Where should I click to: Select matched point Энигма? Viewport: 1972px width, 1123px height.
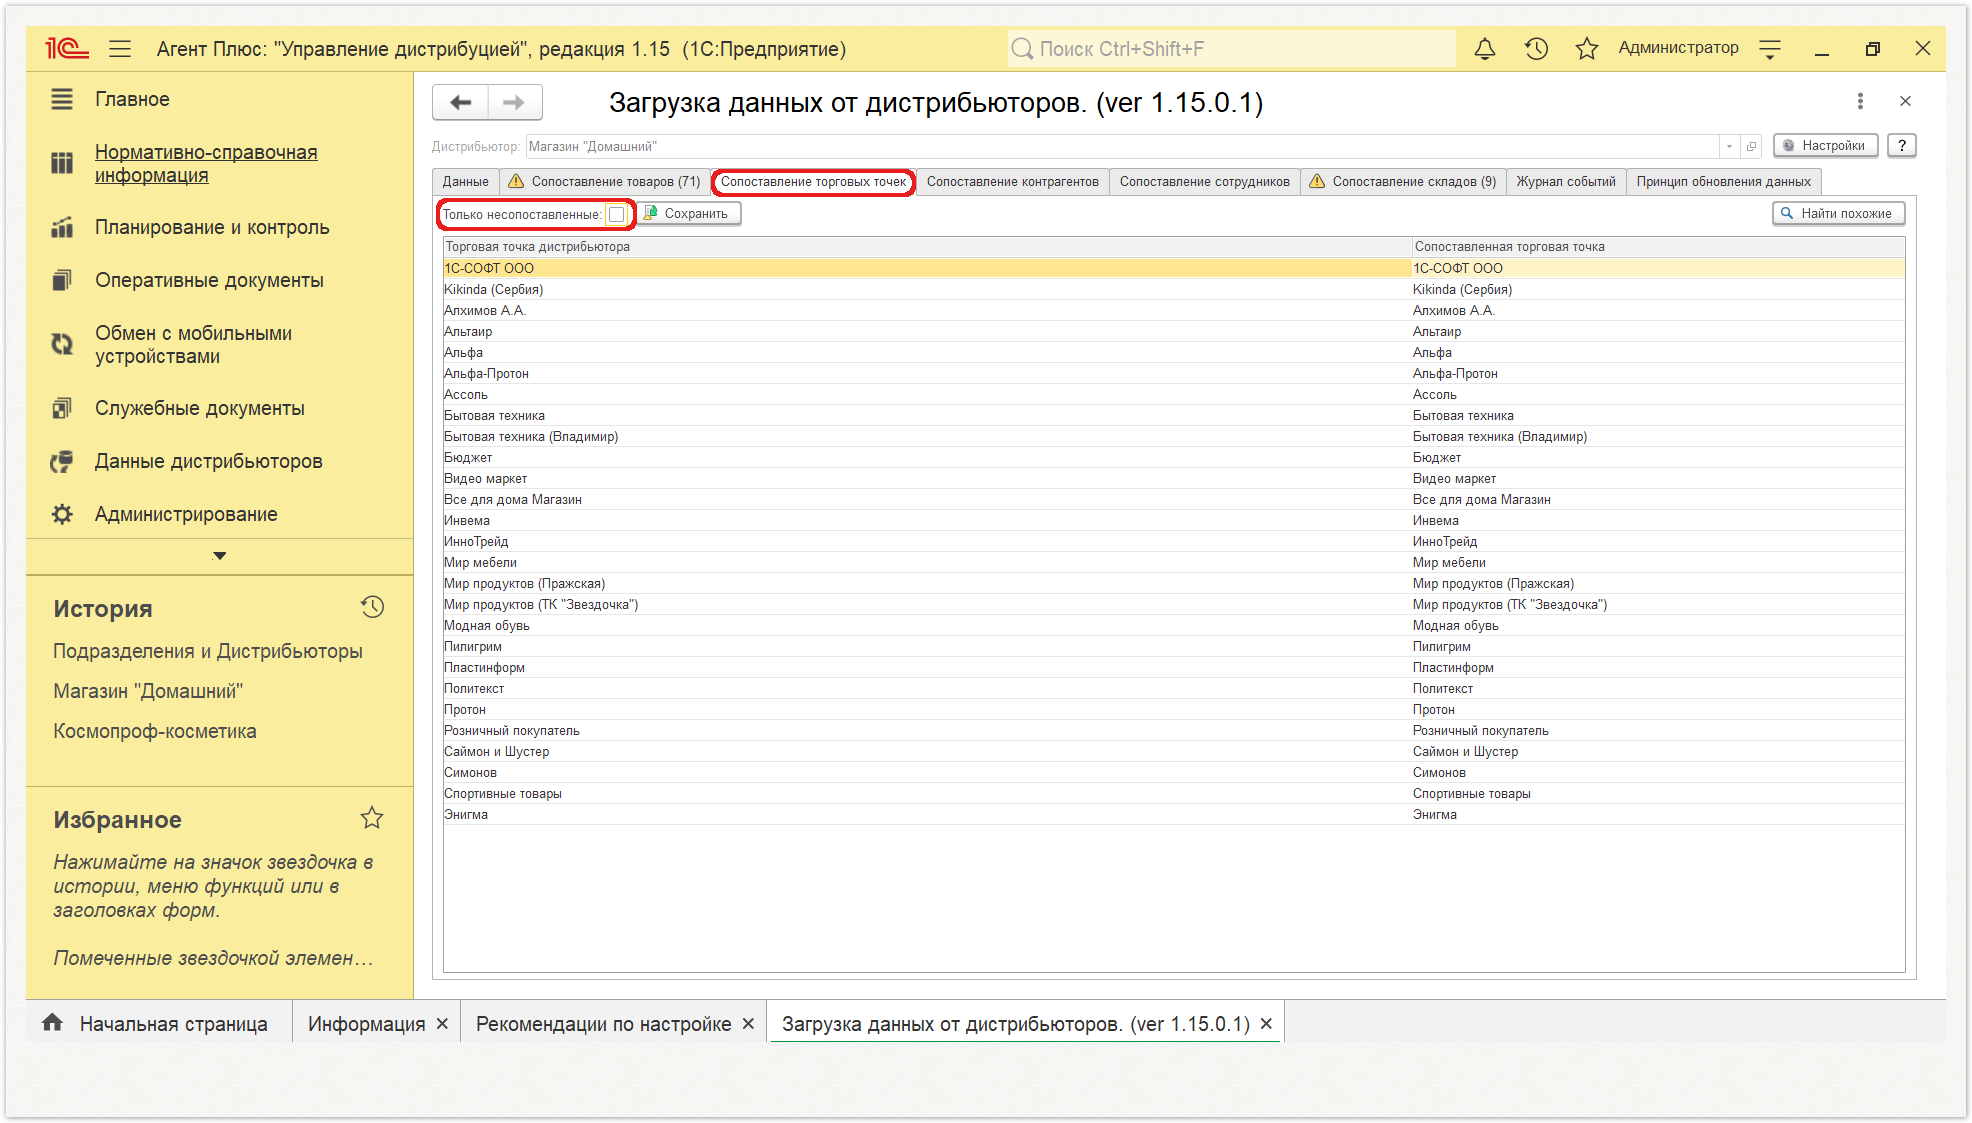click(x=1657, y=814)
